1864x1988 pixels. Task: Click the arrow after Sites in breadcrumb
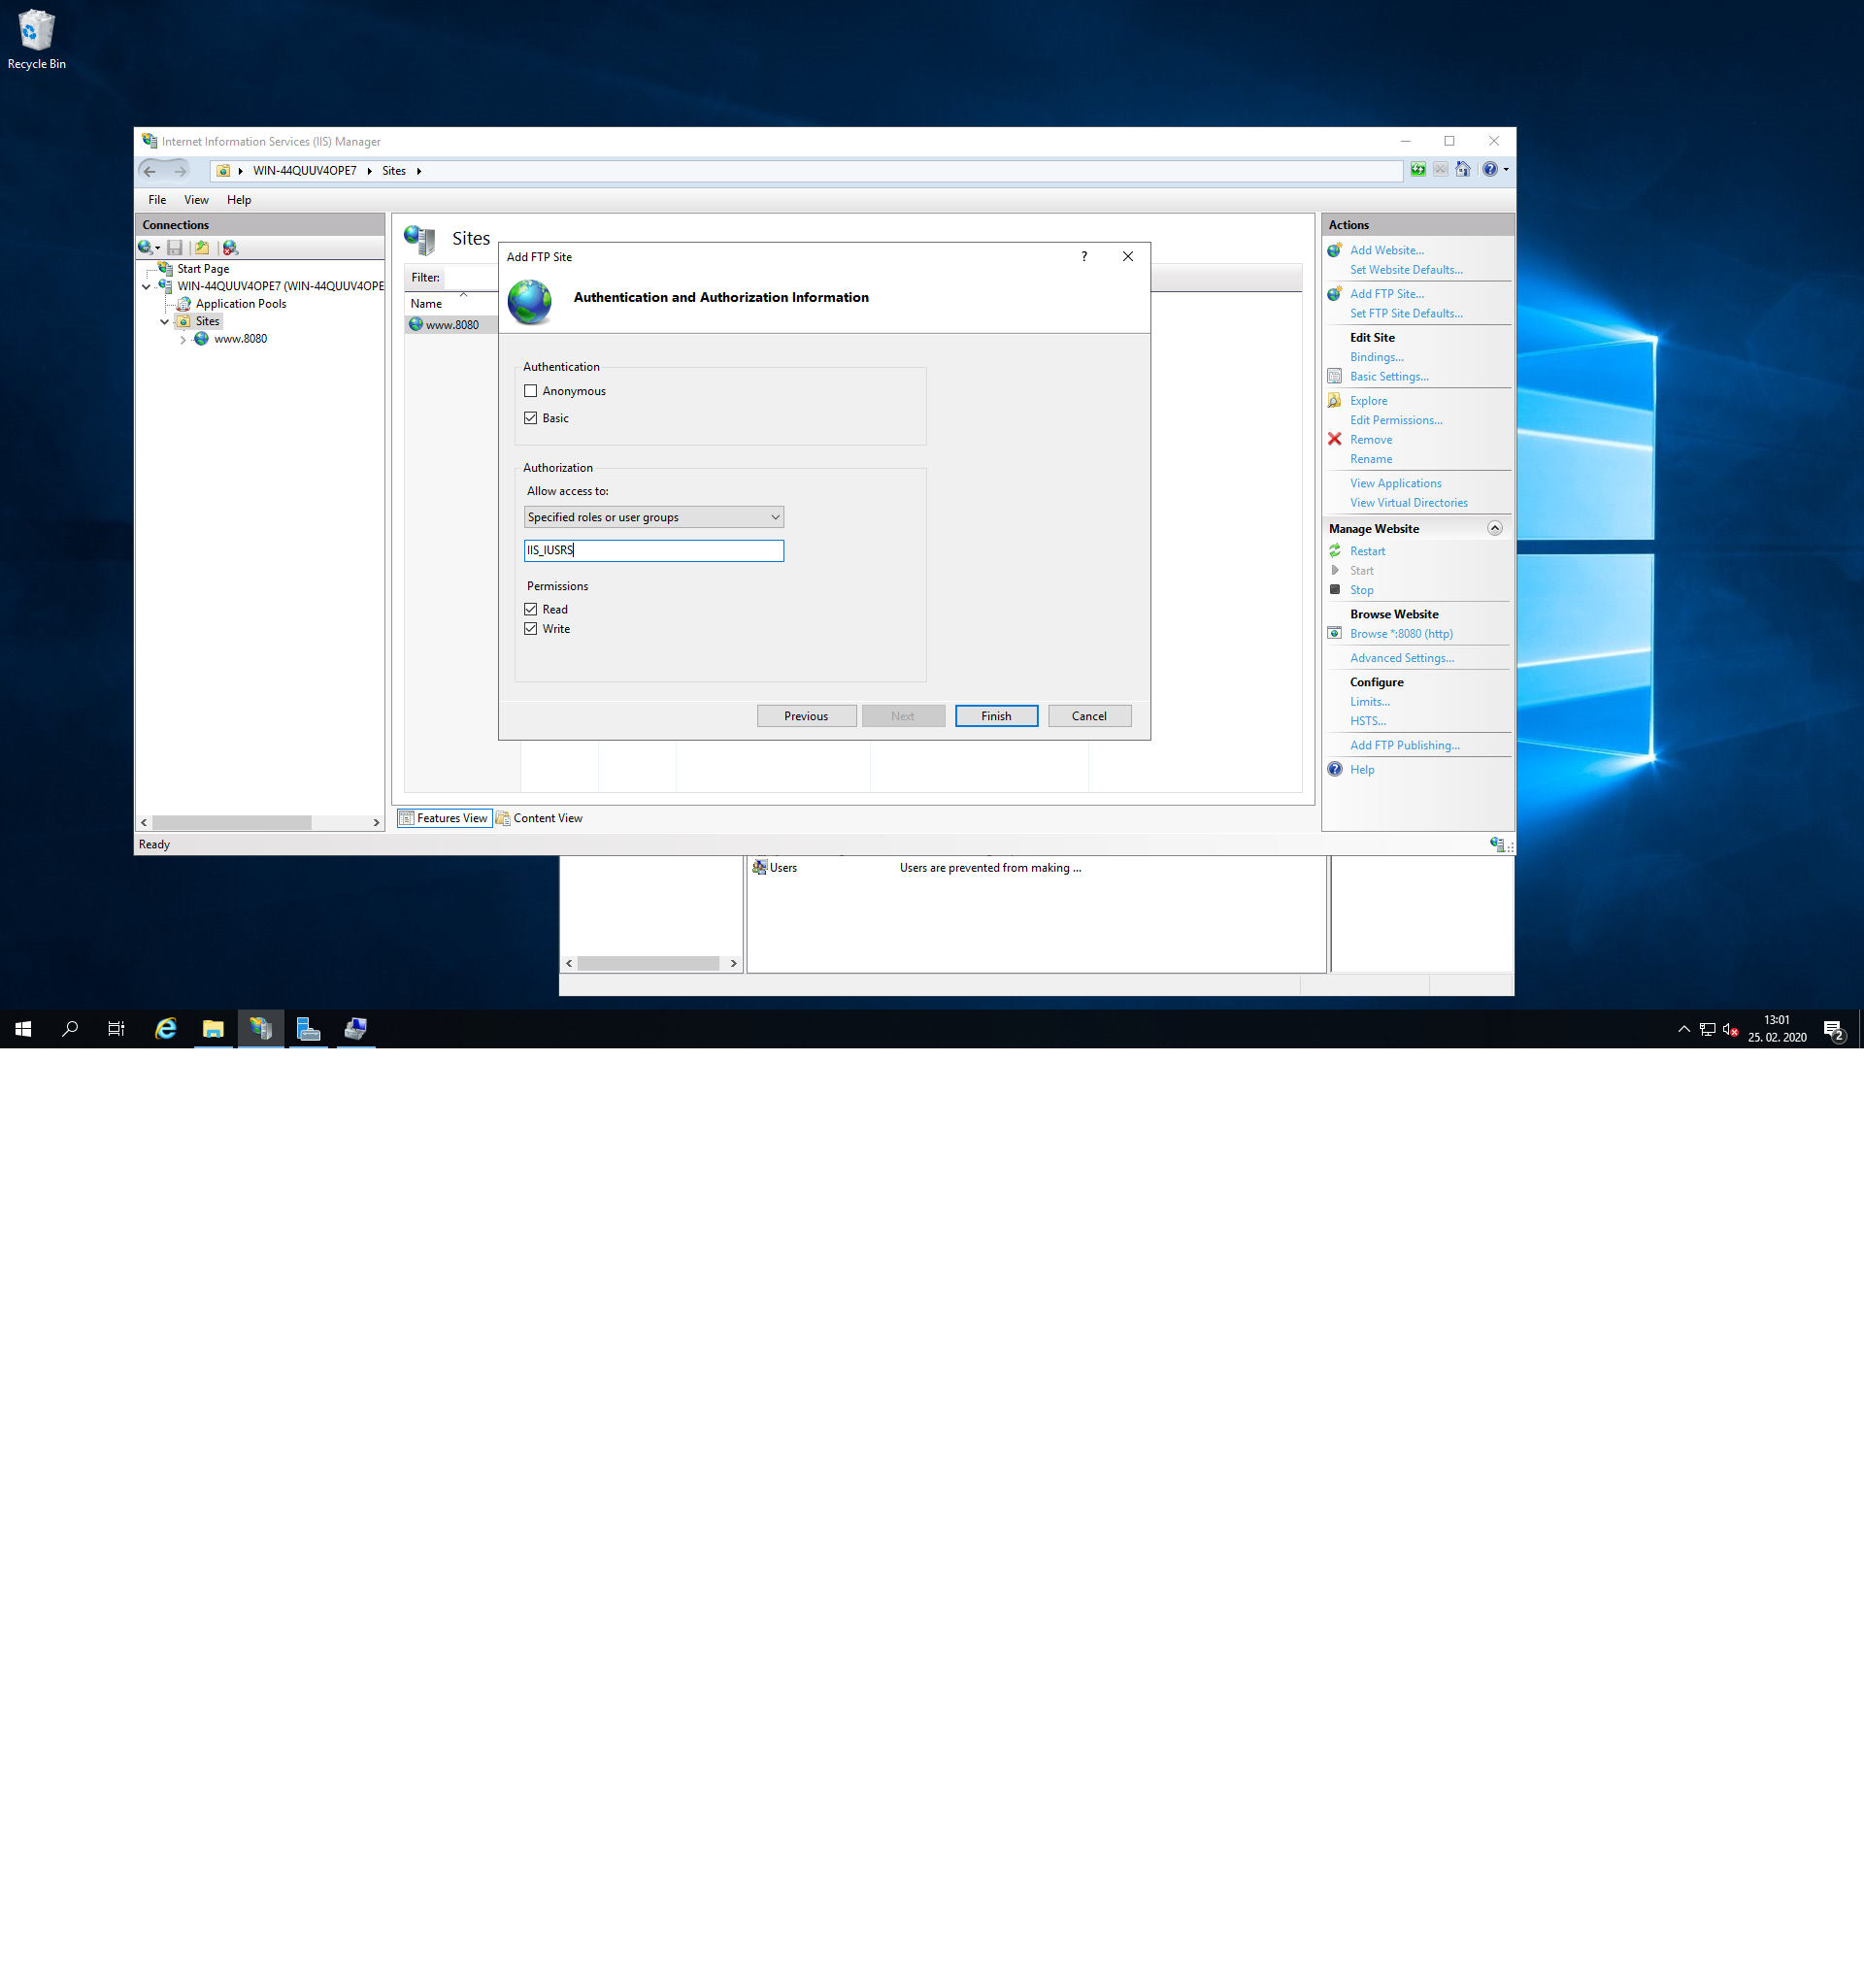pos(419,172)
